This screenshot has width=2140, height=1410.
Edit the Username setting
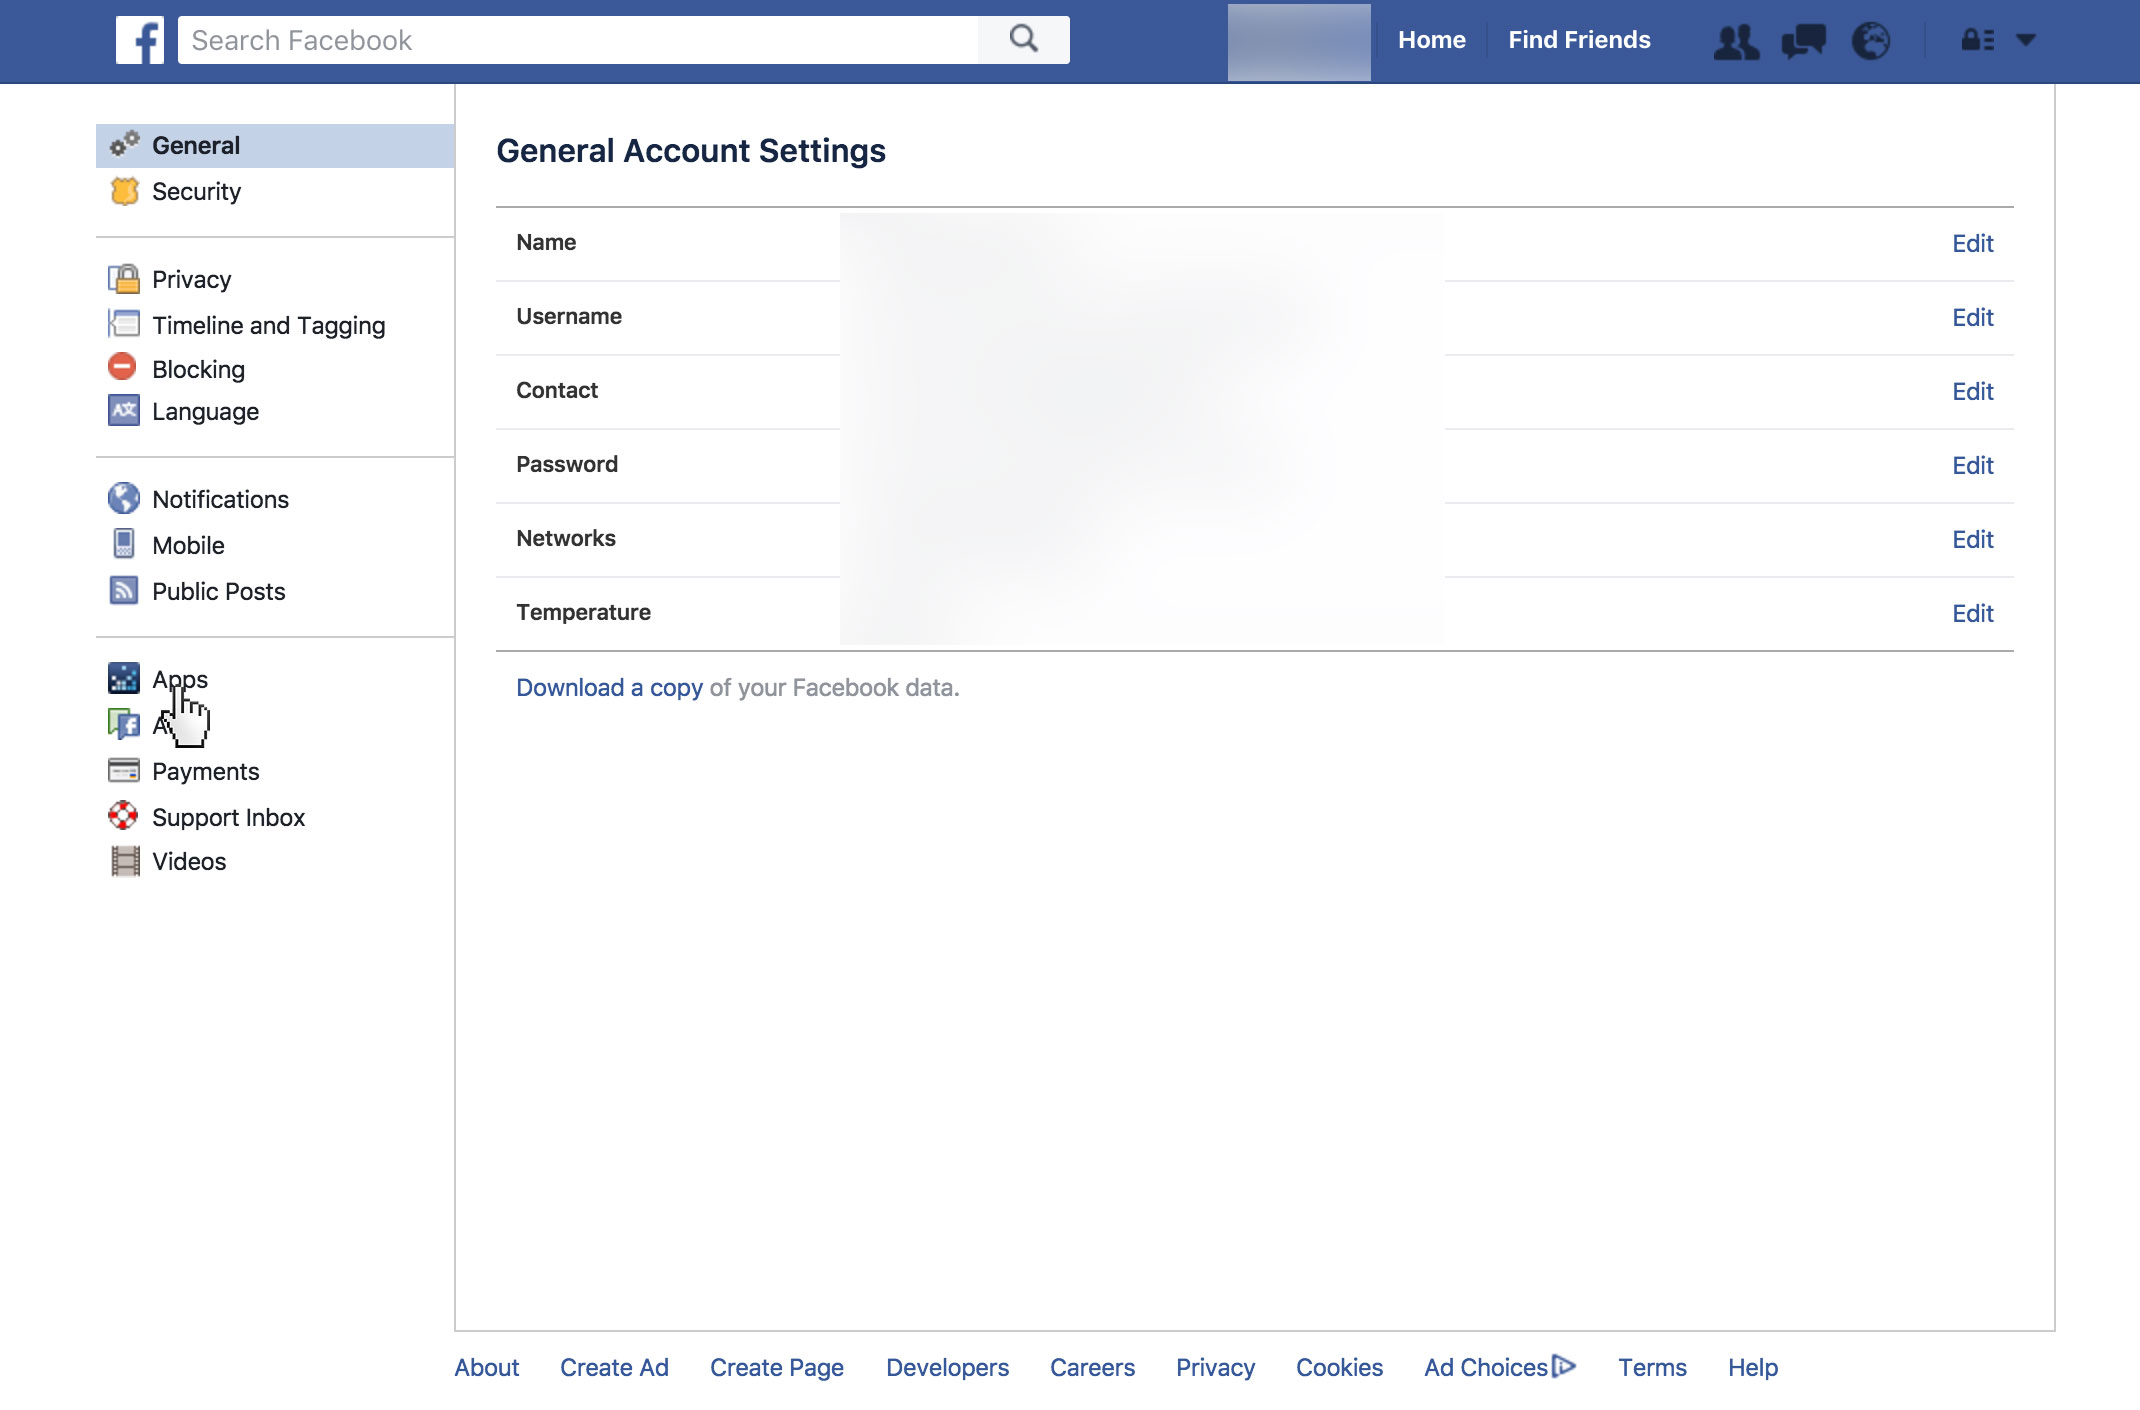coord(1972,317)
